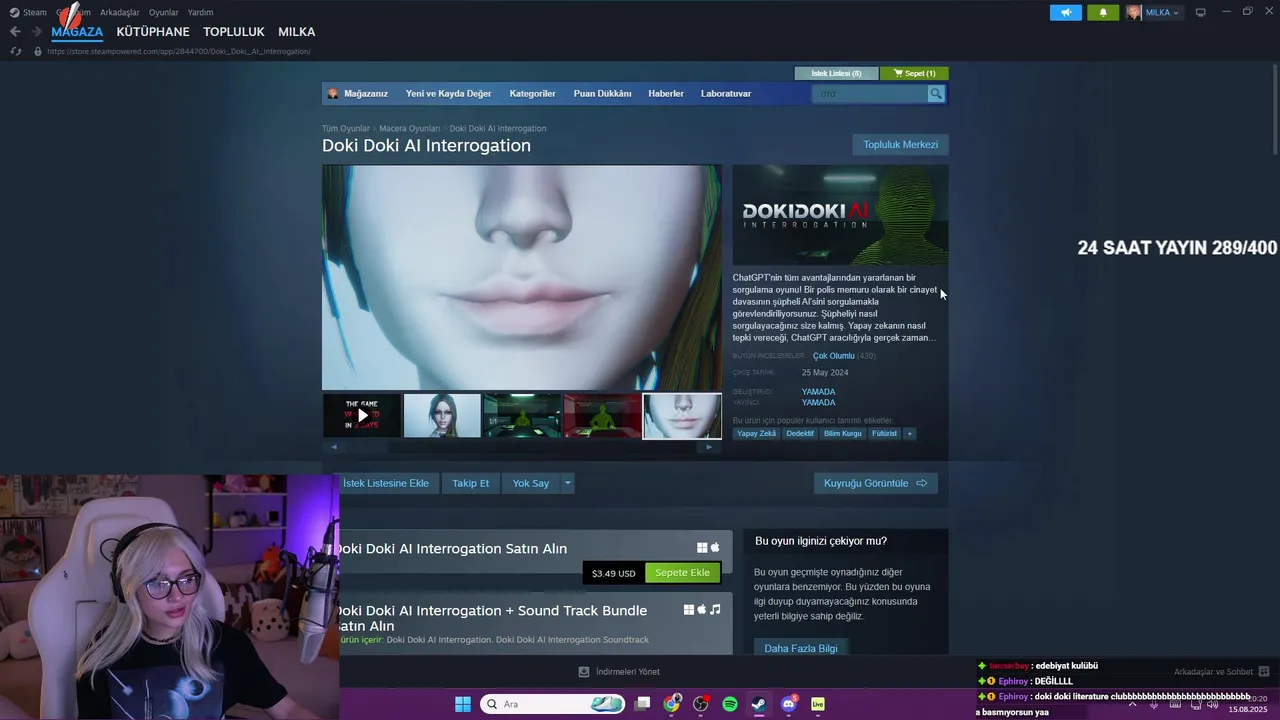
Task: Open the Oyunlar menu
Action: click(x=163, y=13)
